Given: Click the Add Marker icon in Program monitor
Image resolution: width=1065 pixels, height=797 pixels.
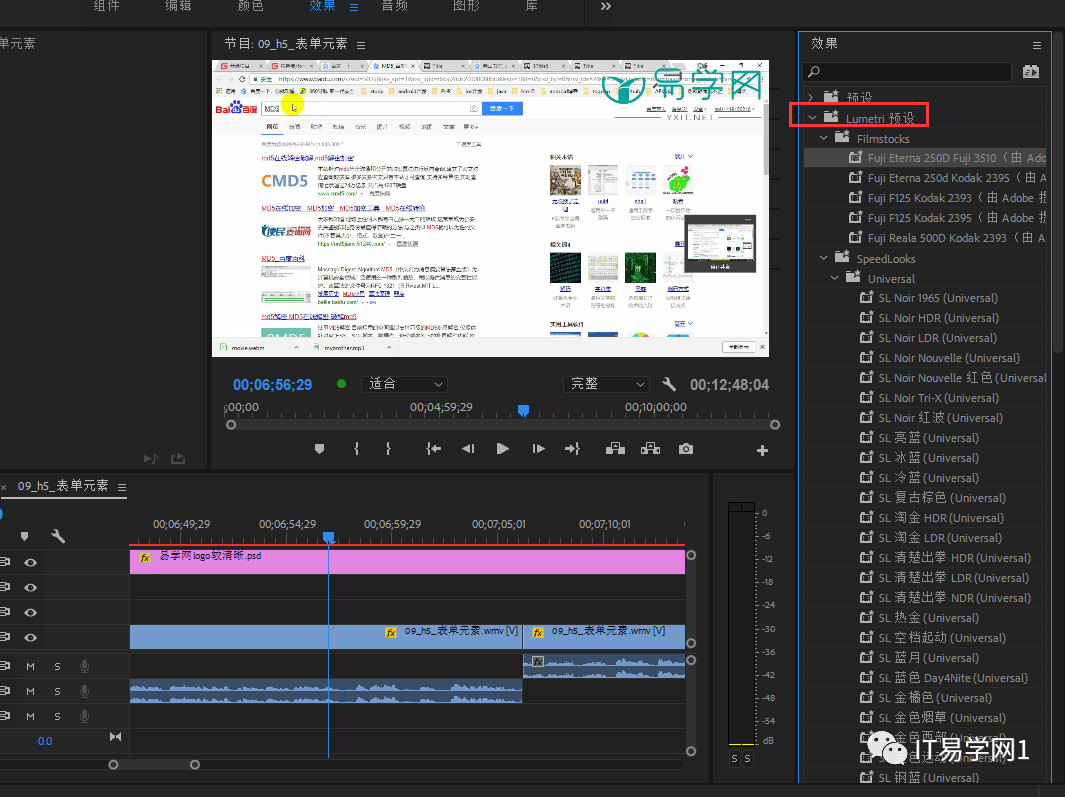Looking at the screenshot, I should [320, 449].
